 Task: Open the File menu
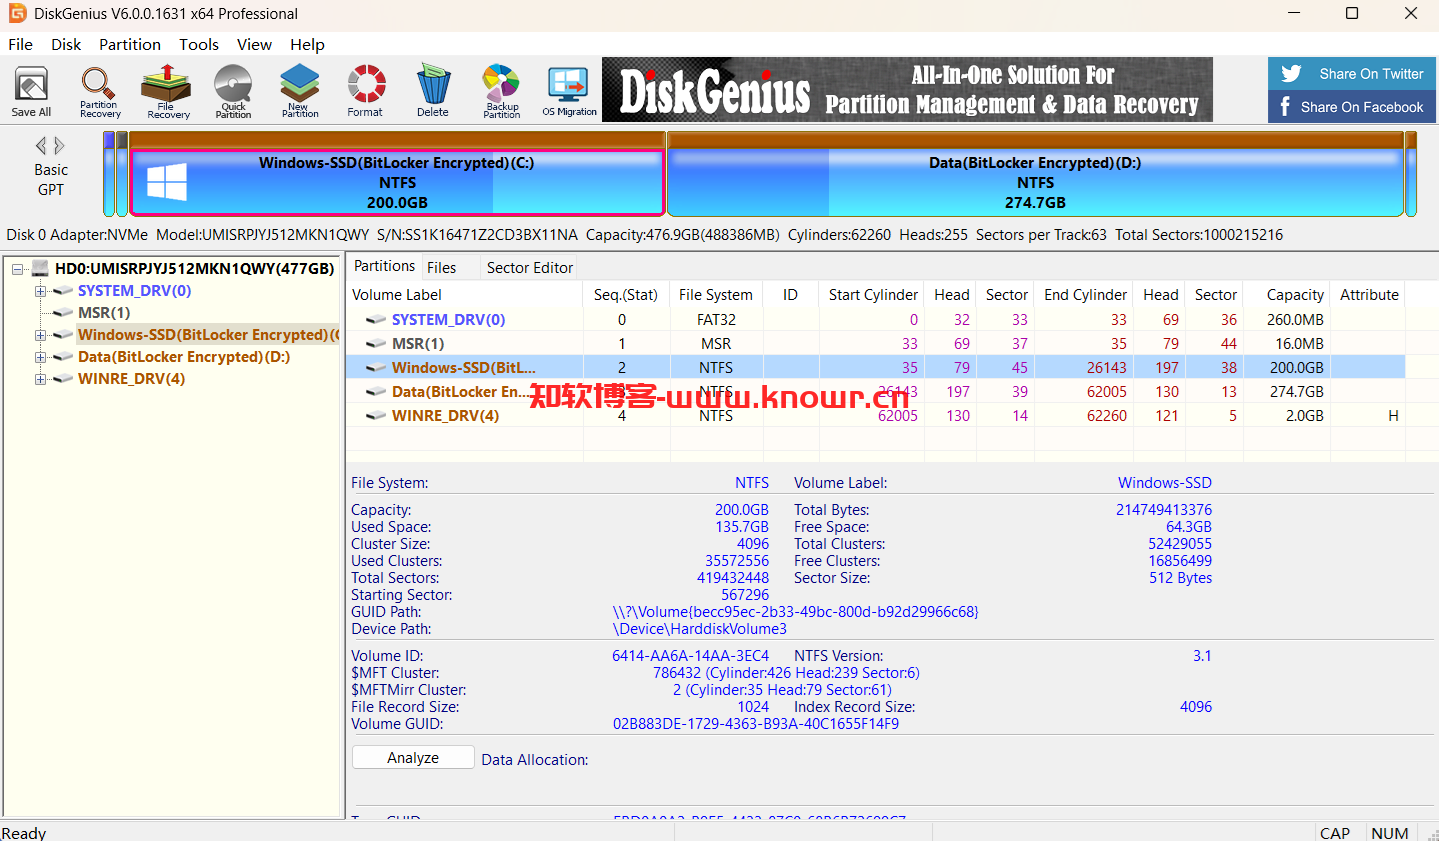pyautogui.click(x=20, y=45)
